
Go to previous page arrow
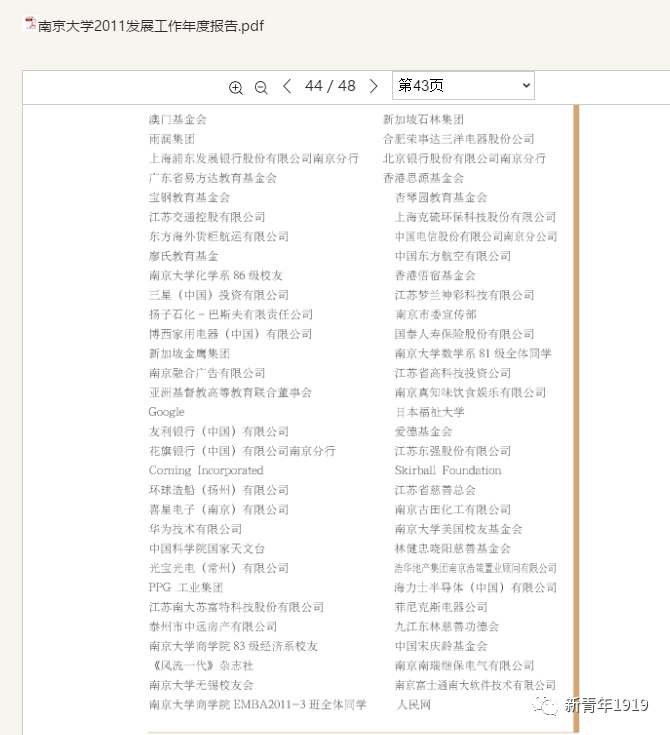287,86
